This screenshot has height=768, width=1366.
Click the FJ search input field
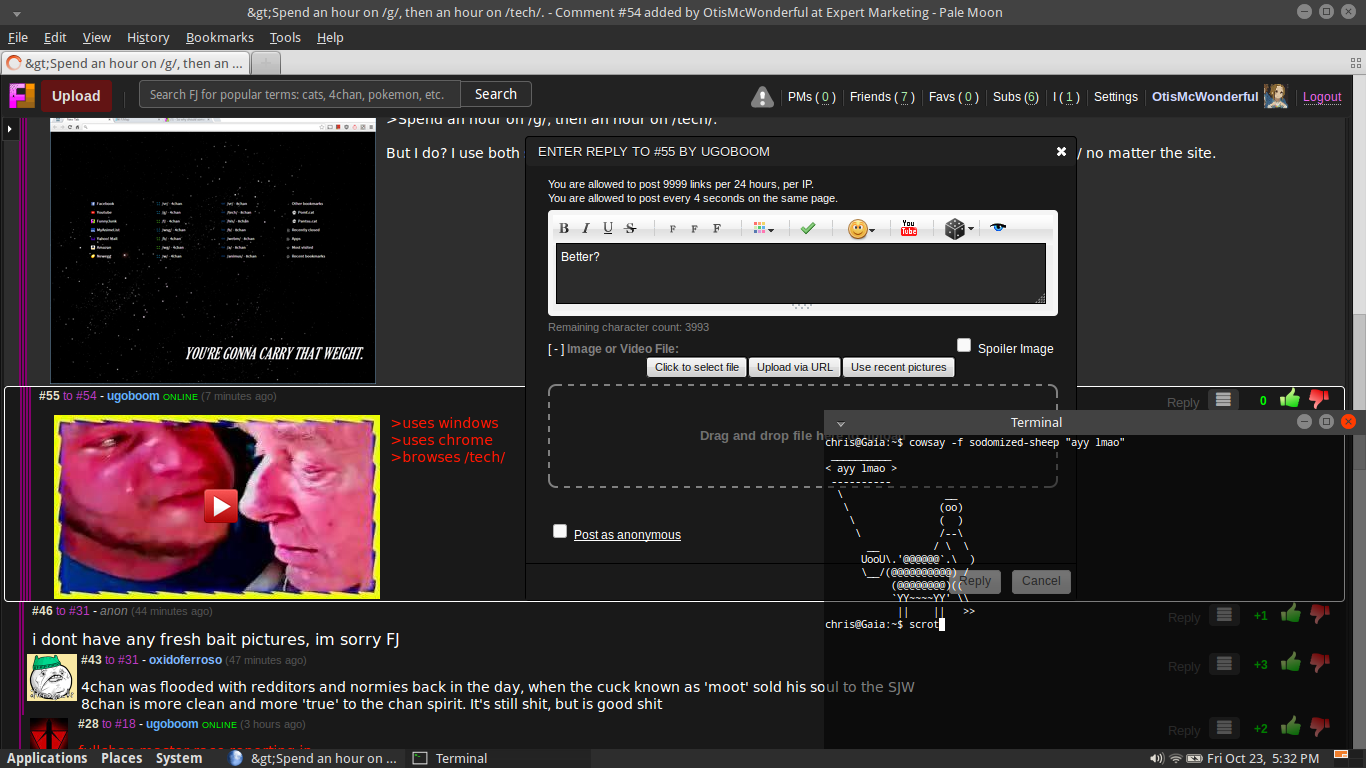[300, 95]
